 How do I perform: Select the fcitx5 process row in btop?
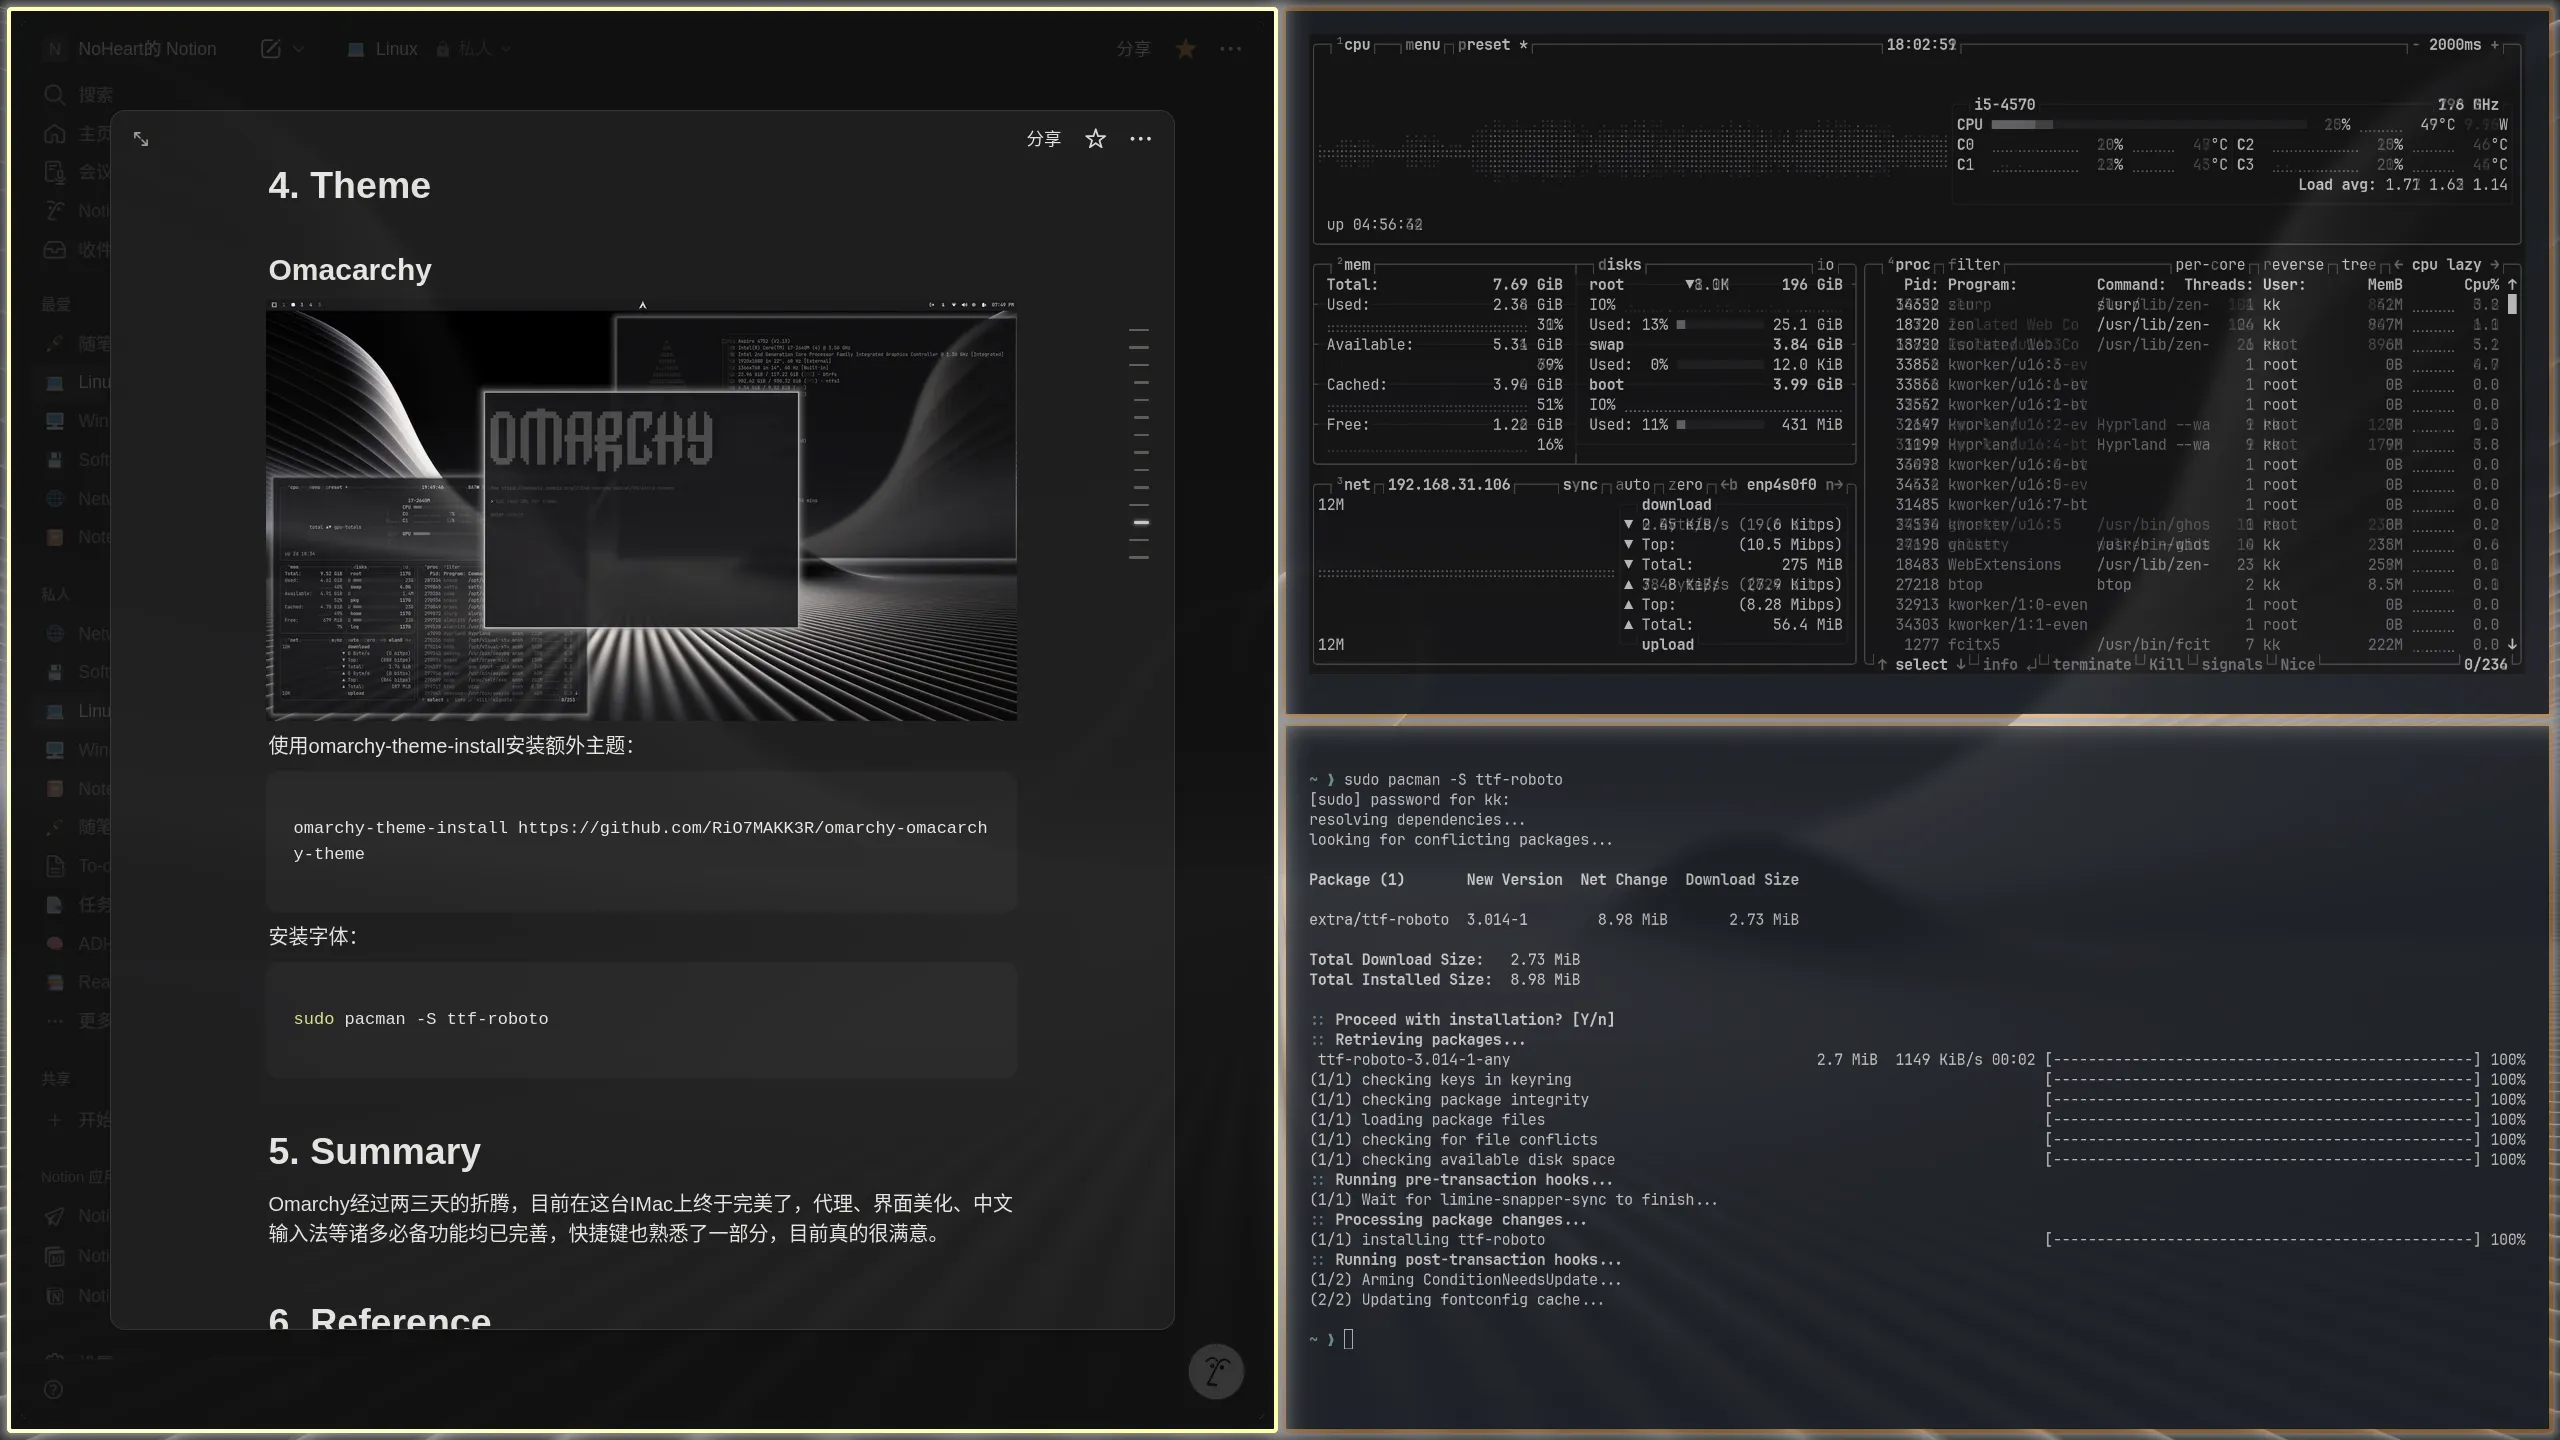tap(2200, 645)
